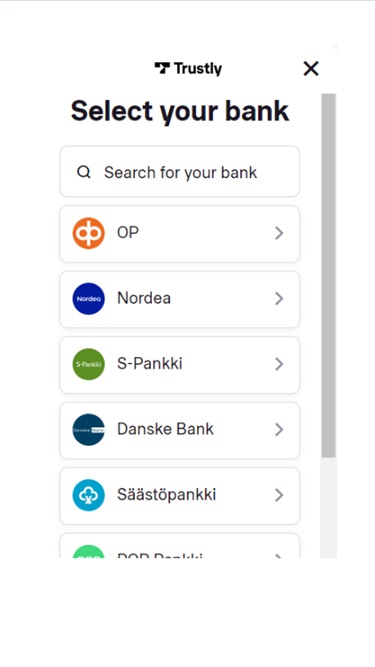Click the Trustly logo at top
Viewport: 375px width, 667px height.
click(x=188, y=68)
